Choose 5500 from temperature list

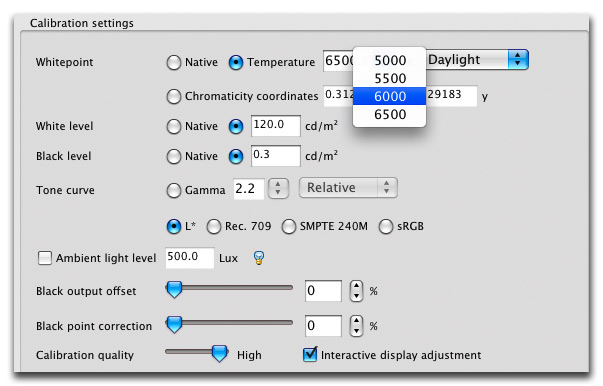pyautogui.click(x=390, y=78)
